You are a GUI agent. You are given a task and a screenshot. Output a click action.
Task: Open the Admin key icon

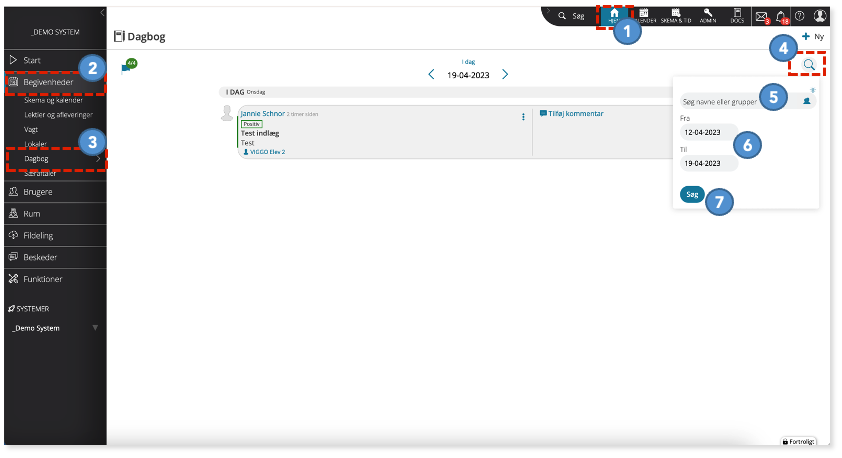(x=708, y=16)
